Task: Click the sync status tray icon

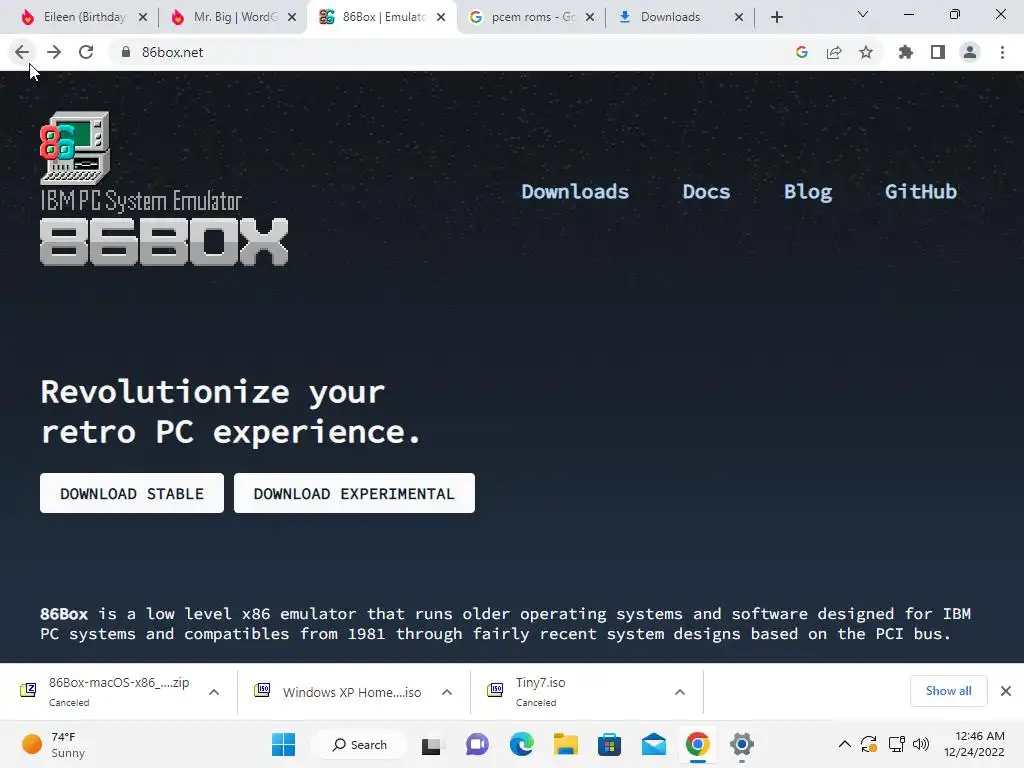Action: point(869,744)
